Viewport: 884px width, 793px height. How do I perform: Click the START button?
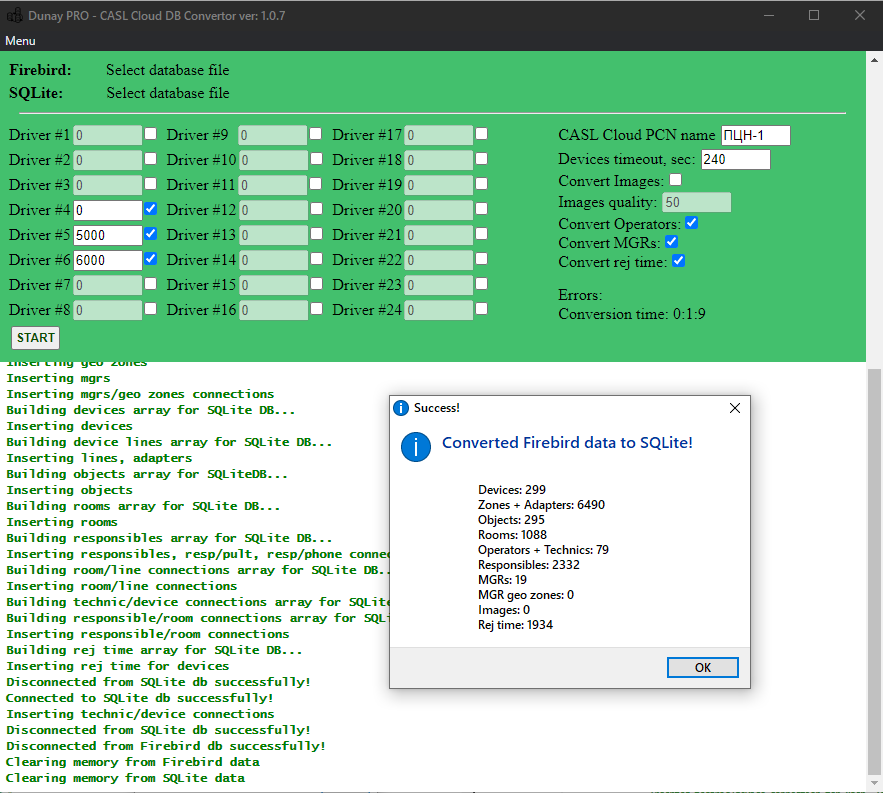(36, 338)
